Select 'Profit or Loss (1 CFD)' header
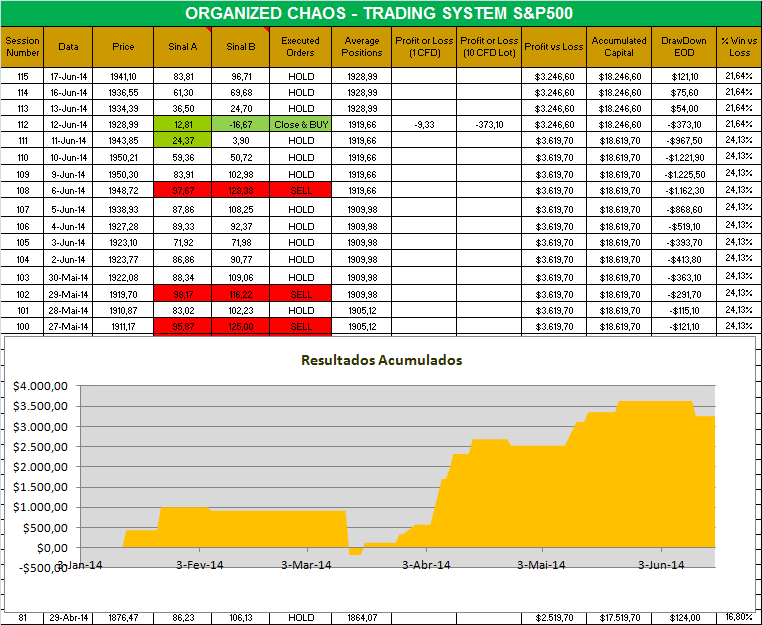The height and width of the screenshot is (625, 762). (x=424, y=47)
